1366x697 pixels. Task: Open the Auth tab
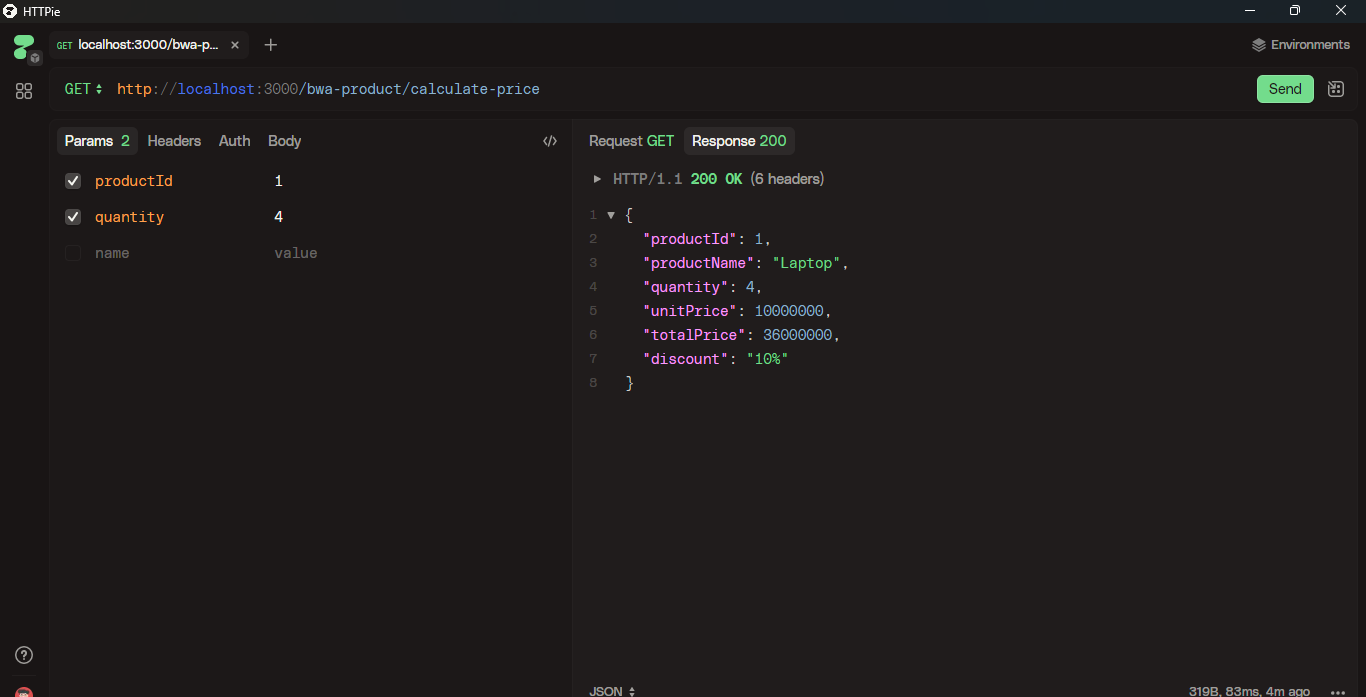point(234,140)
